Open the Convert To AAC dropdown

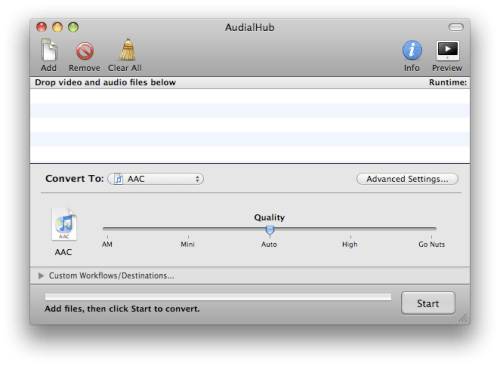155,179
